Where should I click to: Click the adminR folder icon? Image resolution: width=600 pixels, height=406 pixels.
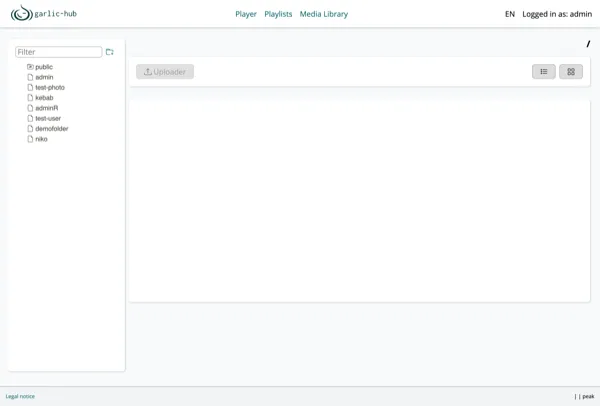click(30, 108)
